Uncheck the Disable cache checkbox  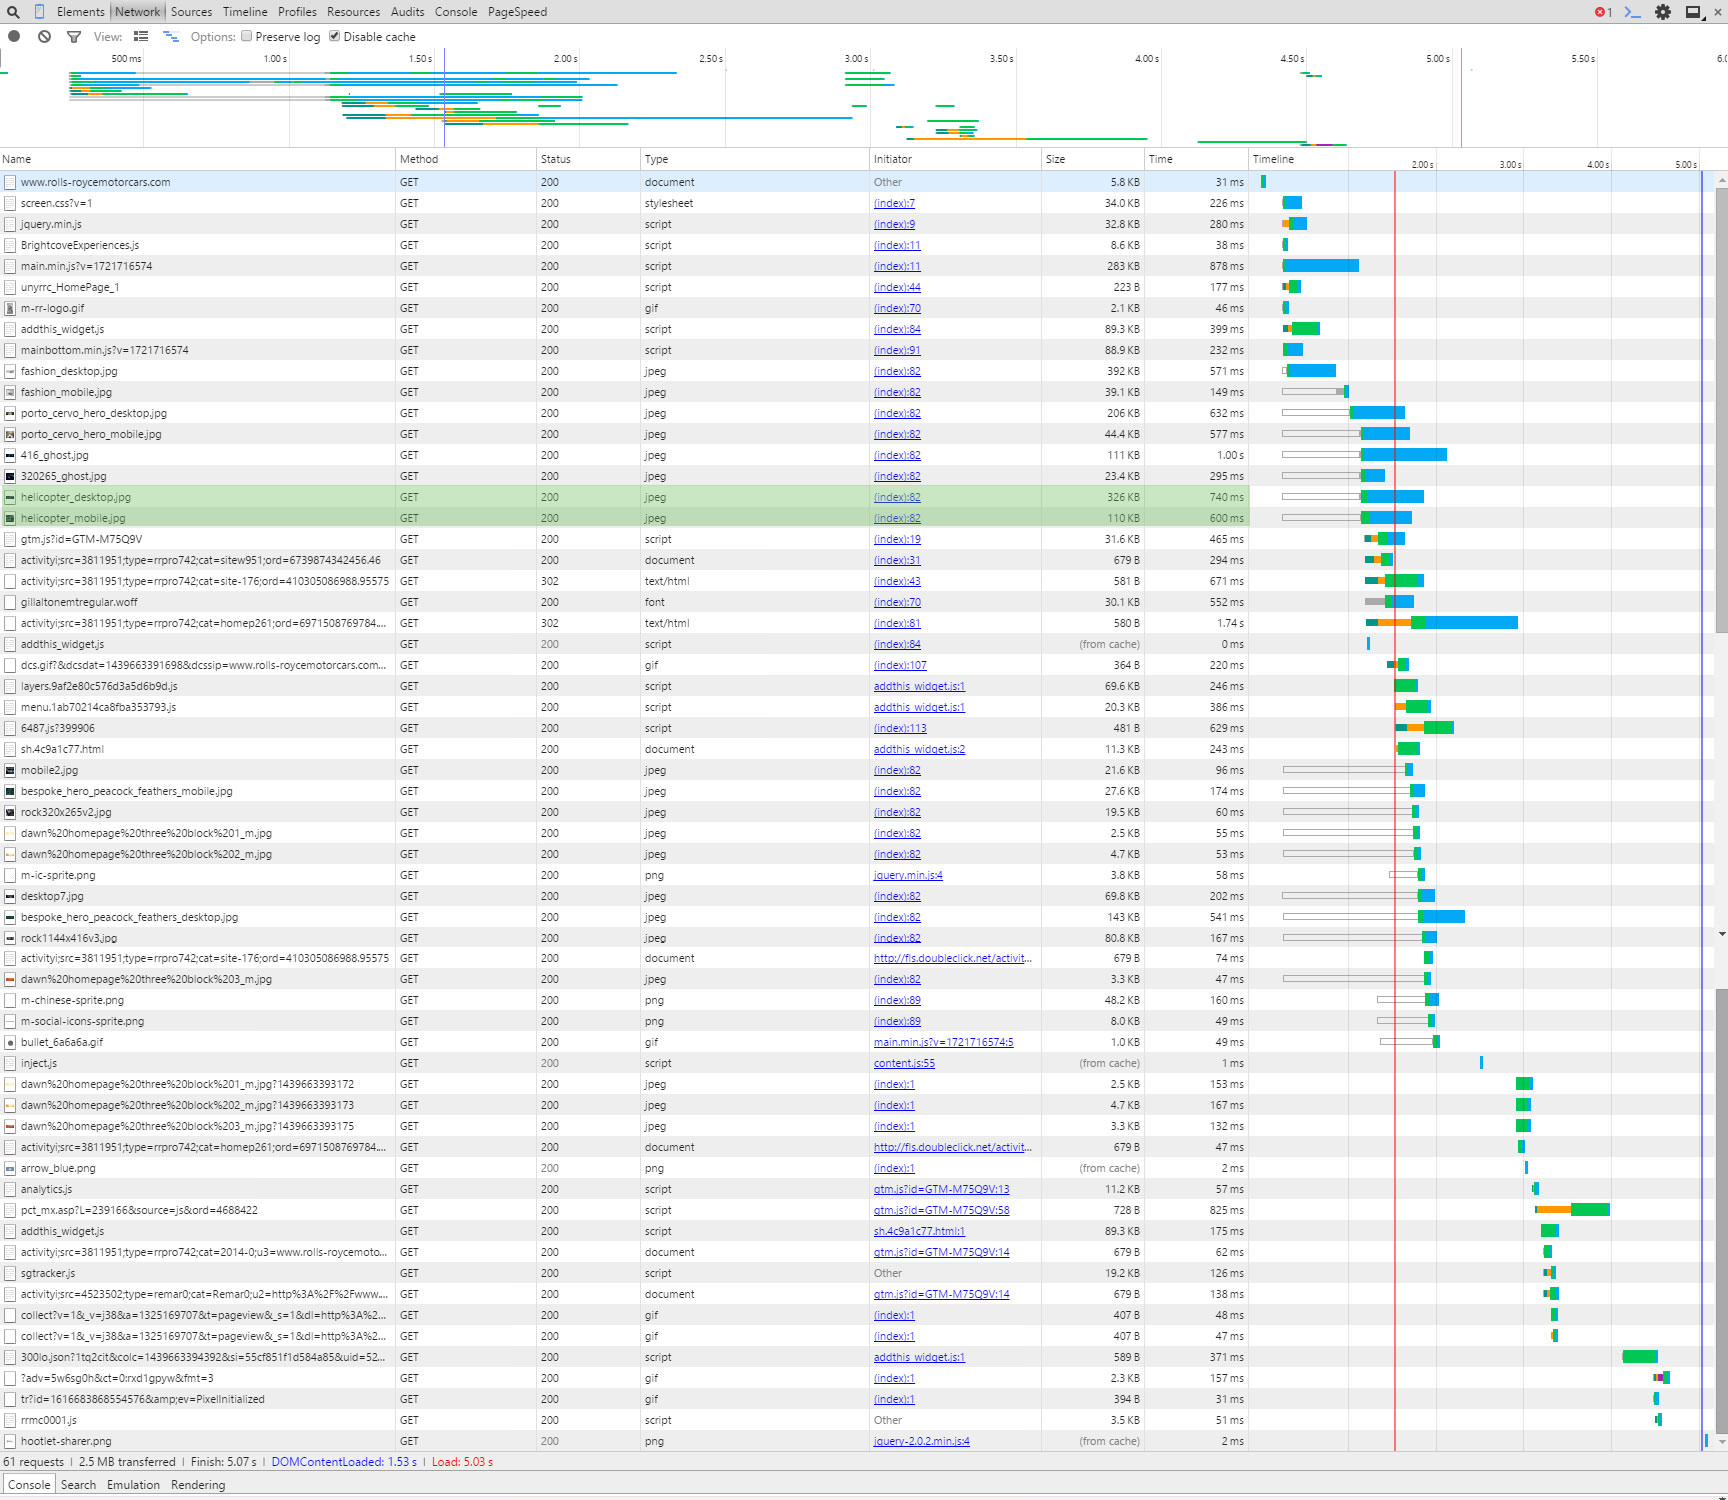click(335, 36)
